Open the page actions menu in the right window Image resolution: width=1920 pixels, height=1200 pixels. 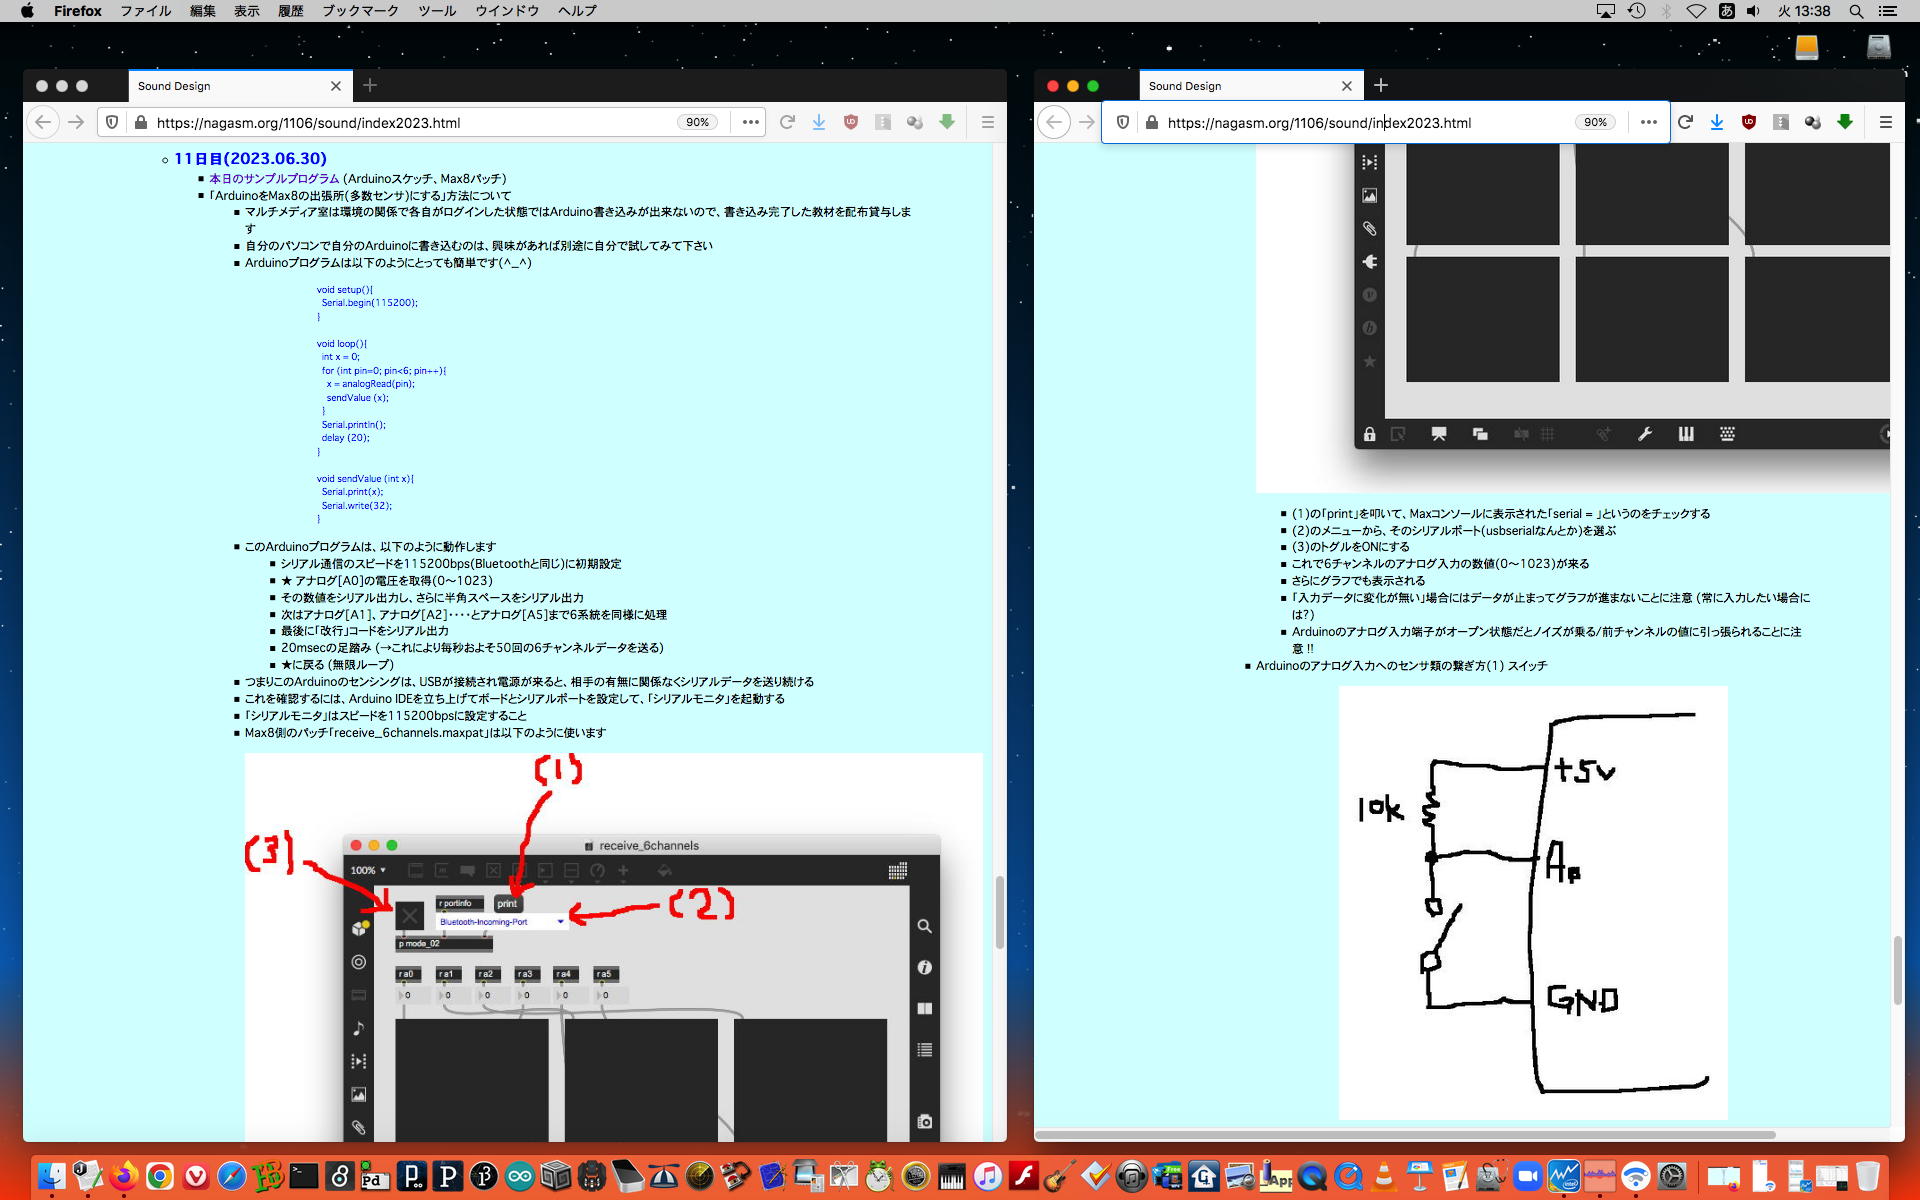[1649, 122]
